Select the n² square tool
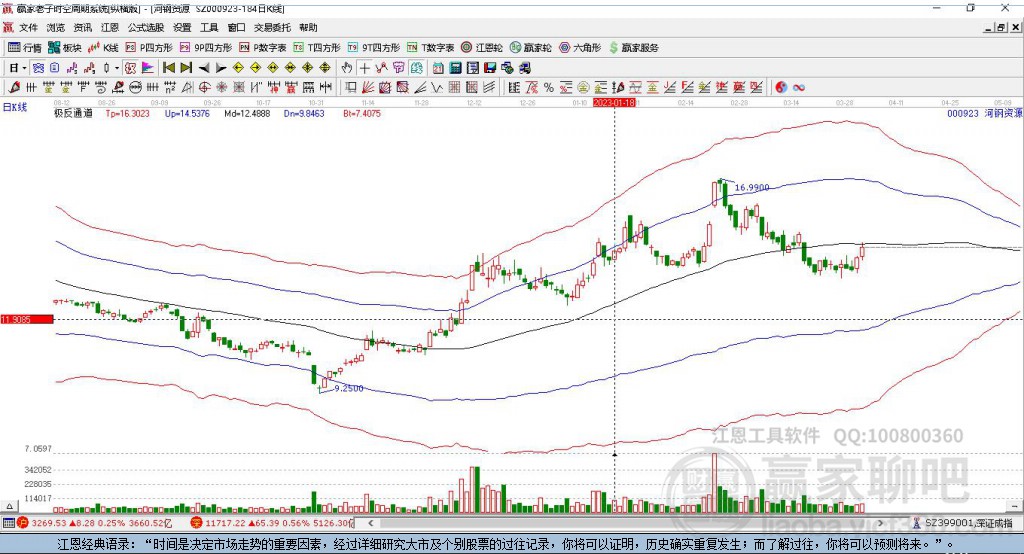Viewport: 1024px width, 554px height. coord(170,87)
